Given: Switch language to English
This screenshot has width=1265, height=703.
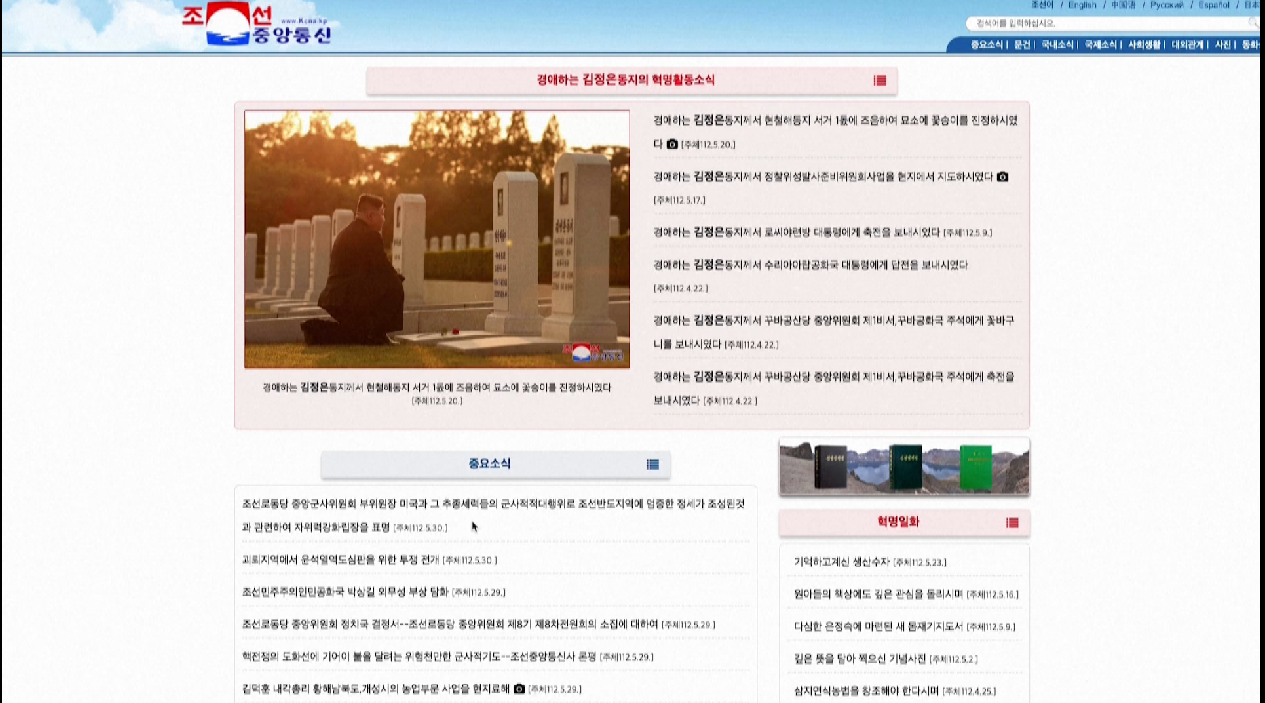Looking at the screenshot, I should click(x=1082, y=5).
